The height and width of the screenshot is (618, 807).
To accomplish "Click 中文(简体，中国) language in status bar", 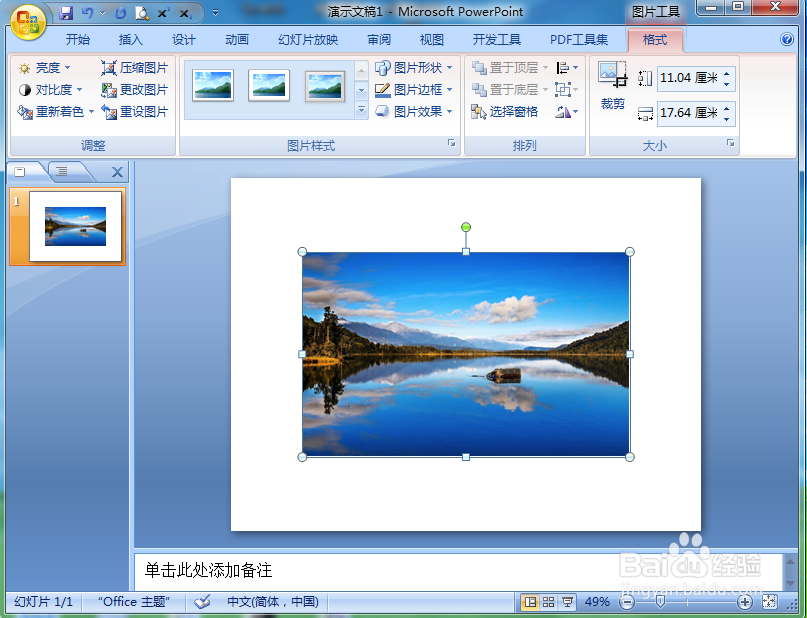I will click(x=273, y=602).
